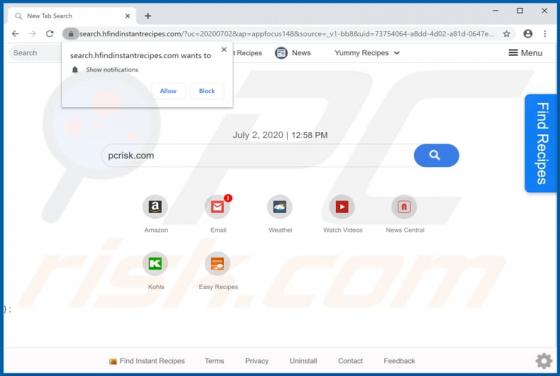This screenshot has width=560, height=376.
Task: Open the Weather shortcut icon
Action: tap(280, 207)
